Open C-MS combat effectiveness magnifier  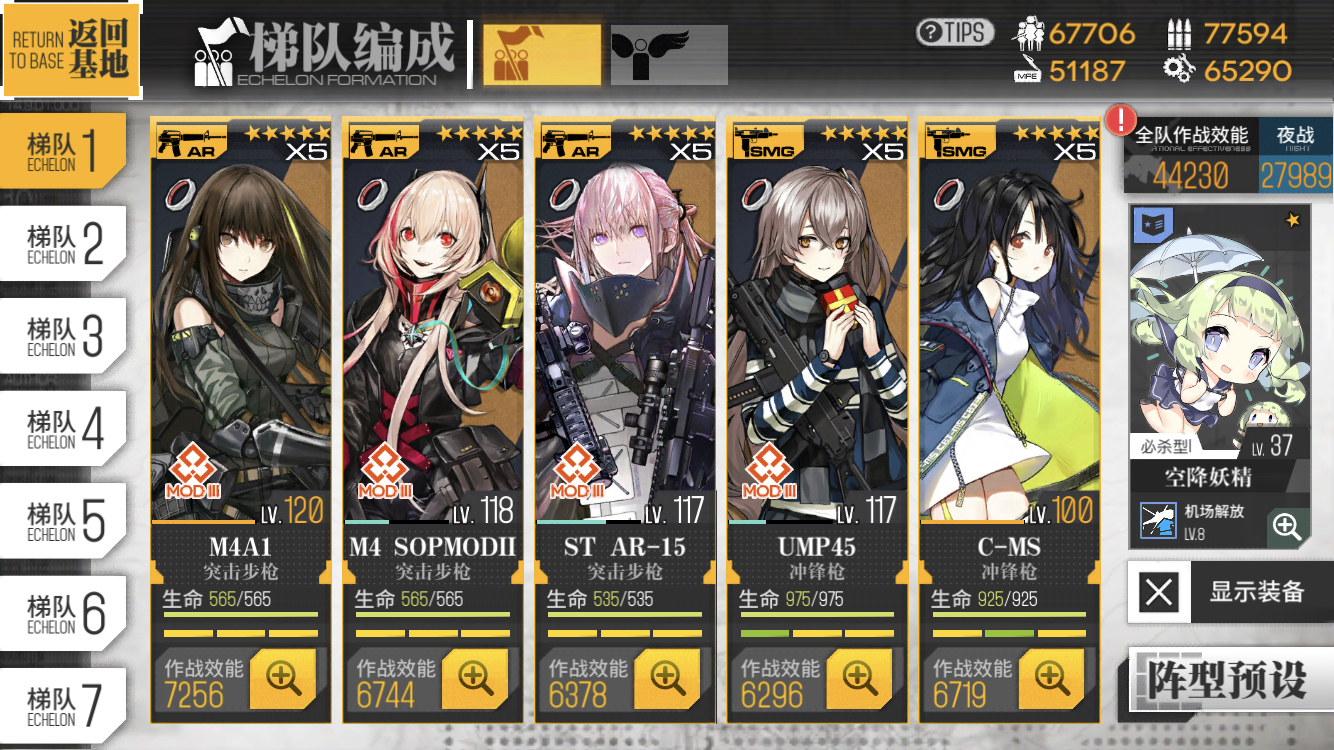(1051, 679)
